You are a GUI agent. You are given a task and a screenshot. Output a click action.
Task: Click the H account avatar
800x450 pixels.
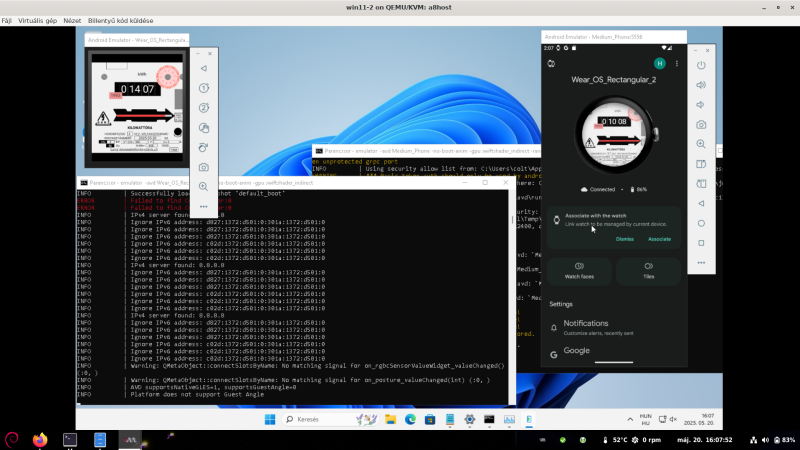pyautogui.click(x=659, y=64)
